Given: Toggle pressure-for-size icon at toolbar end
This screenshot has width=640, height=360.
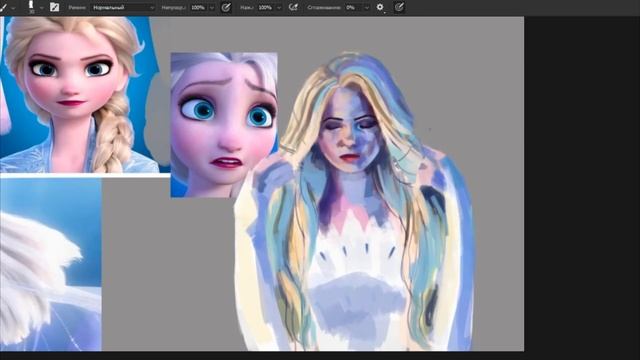Looking at the screenshot, I should 399,7.
